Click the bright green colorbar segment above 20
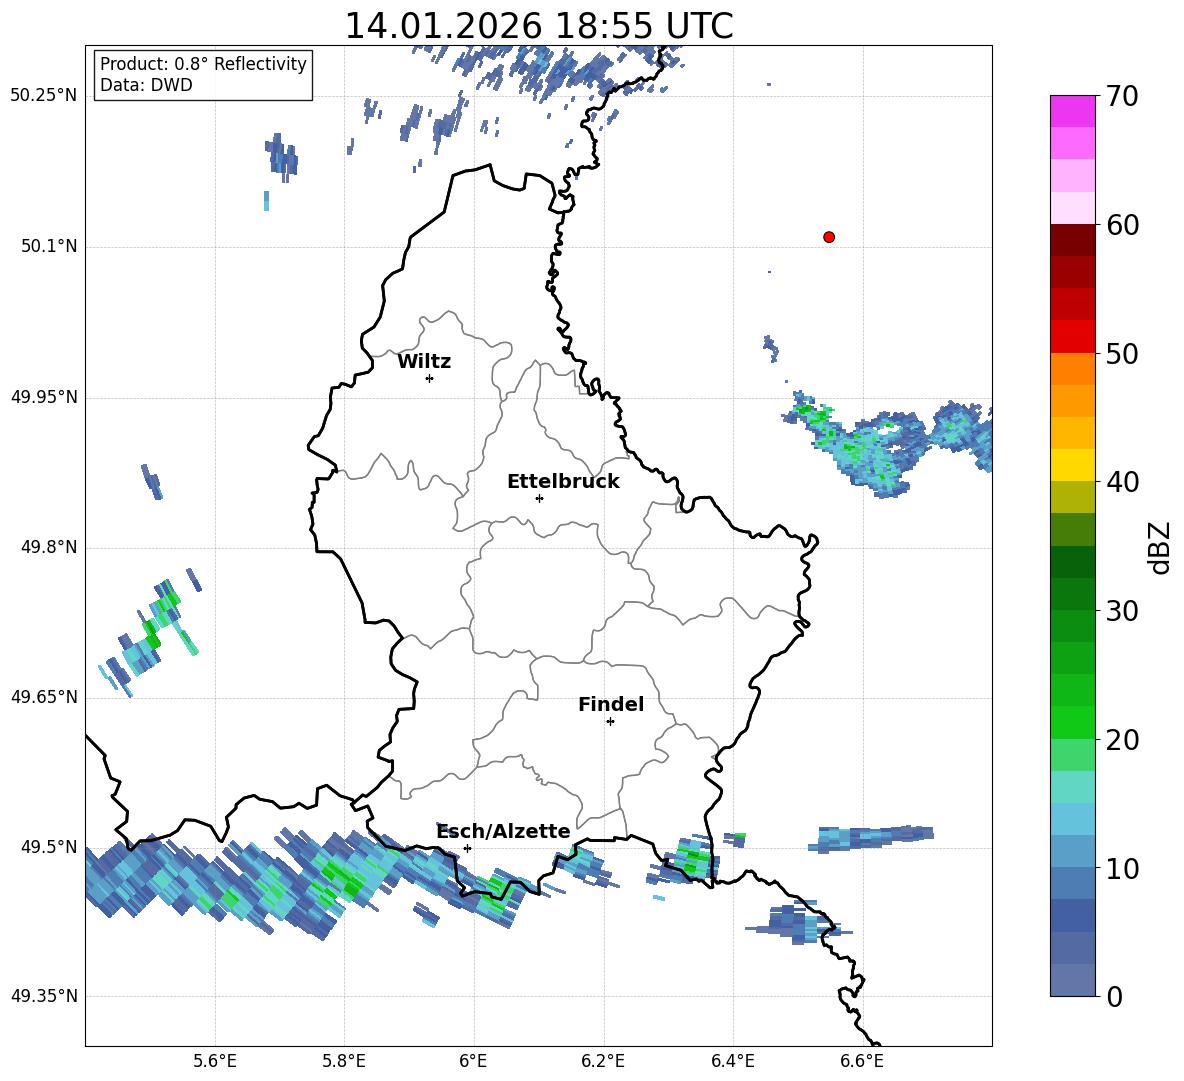The height and width of the screenshot is (1081, 1184). coord(1072,722)
